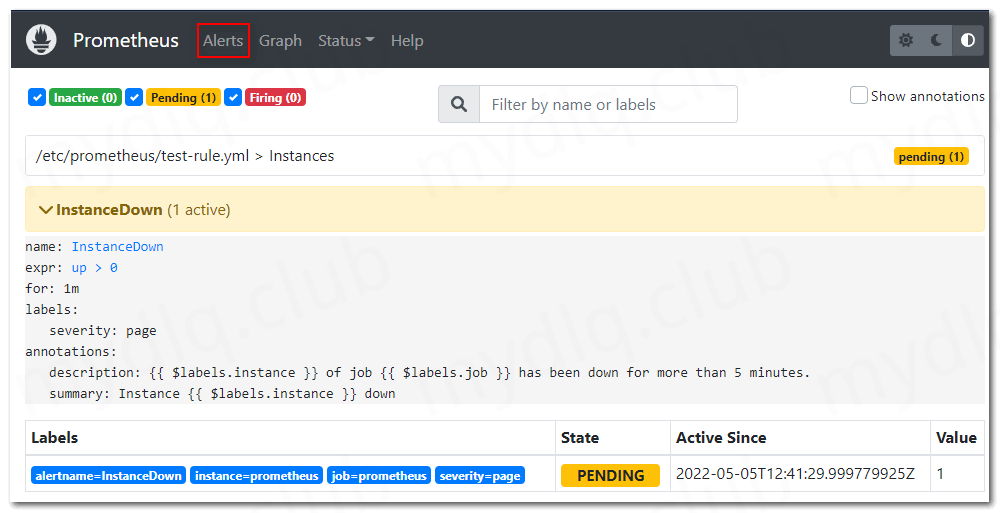1000x513 pixels.
Task: Select the browser theme gear icon
Action: tap(906, 40)
